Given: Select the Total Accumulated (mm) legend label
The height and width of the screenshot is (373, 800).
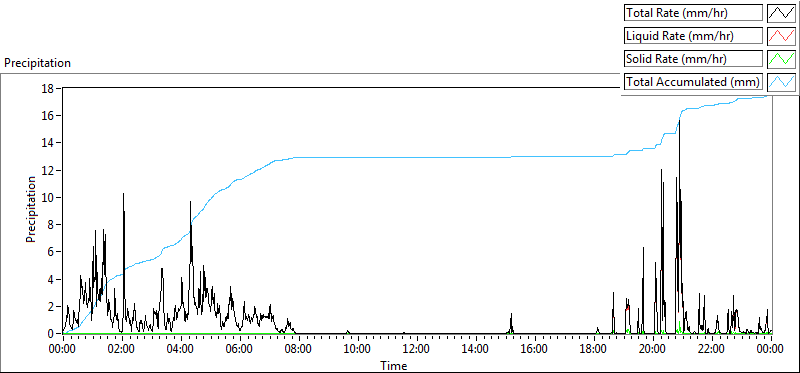Looking at the screenshot, I should click(693, 81).
